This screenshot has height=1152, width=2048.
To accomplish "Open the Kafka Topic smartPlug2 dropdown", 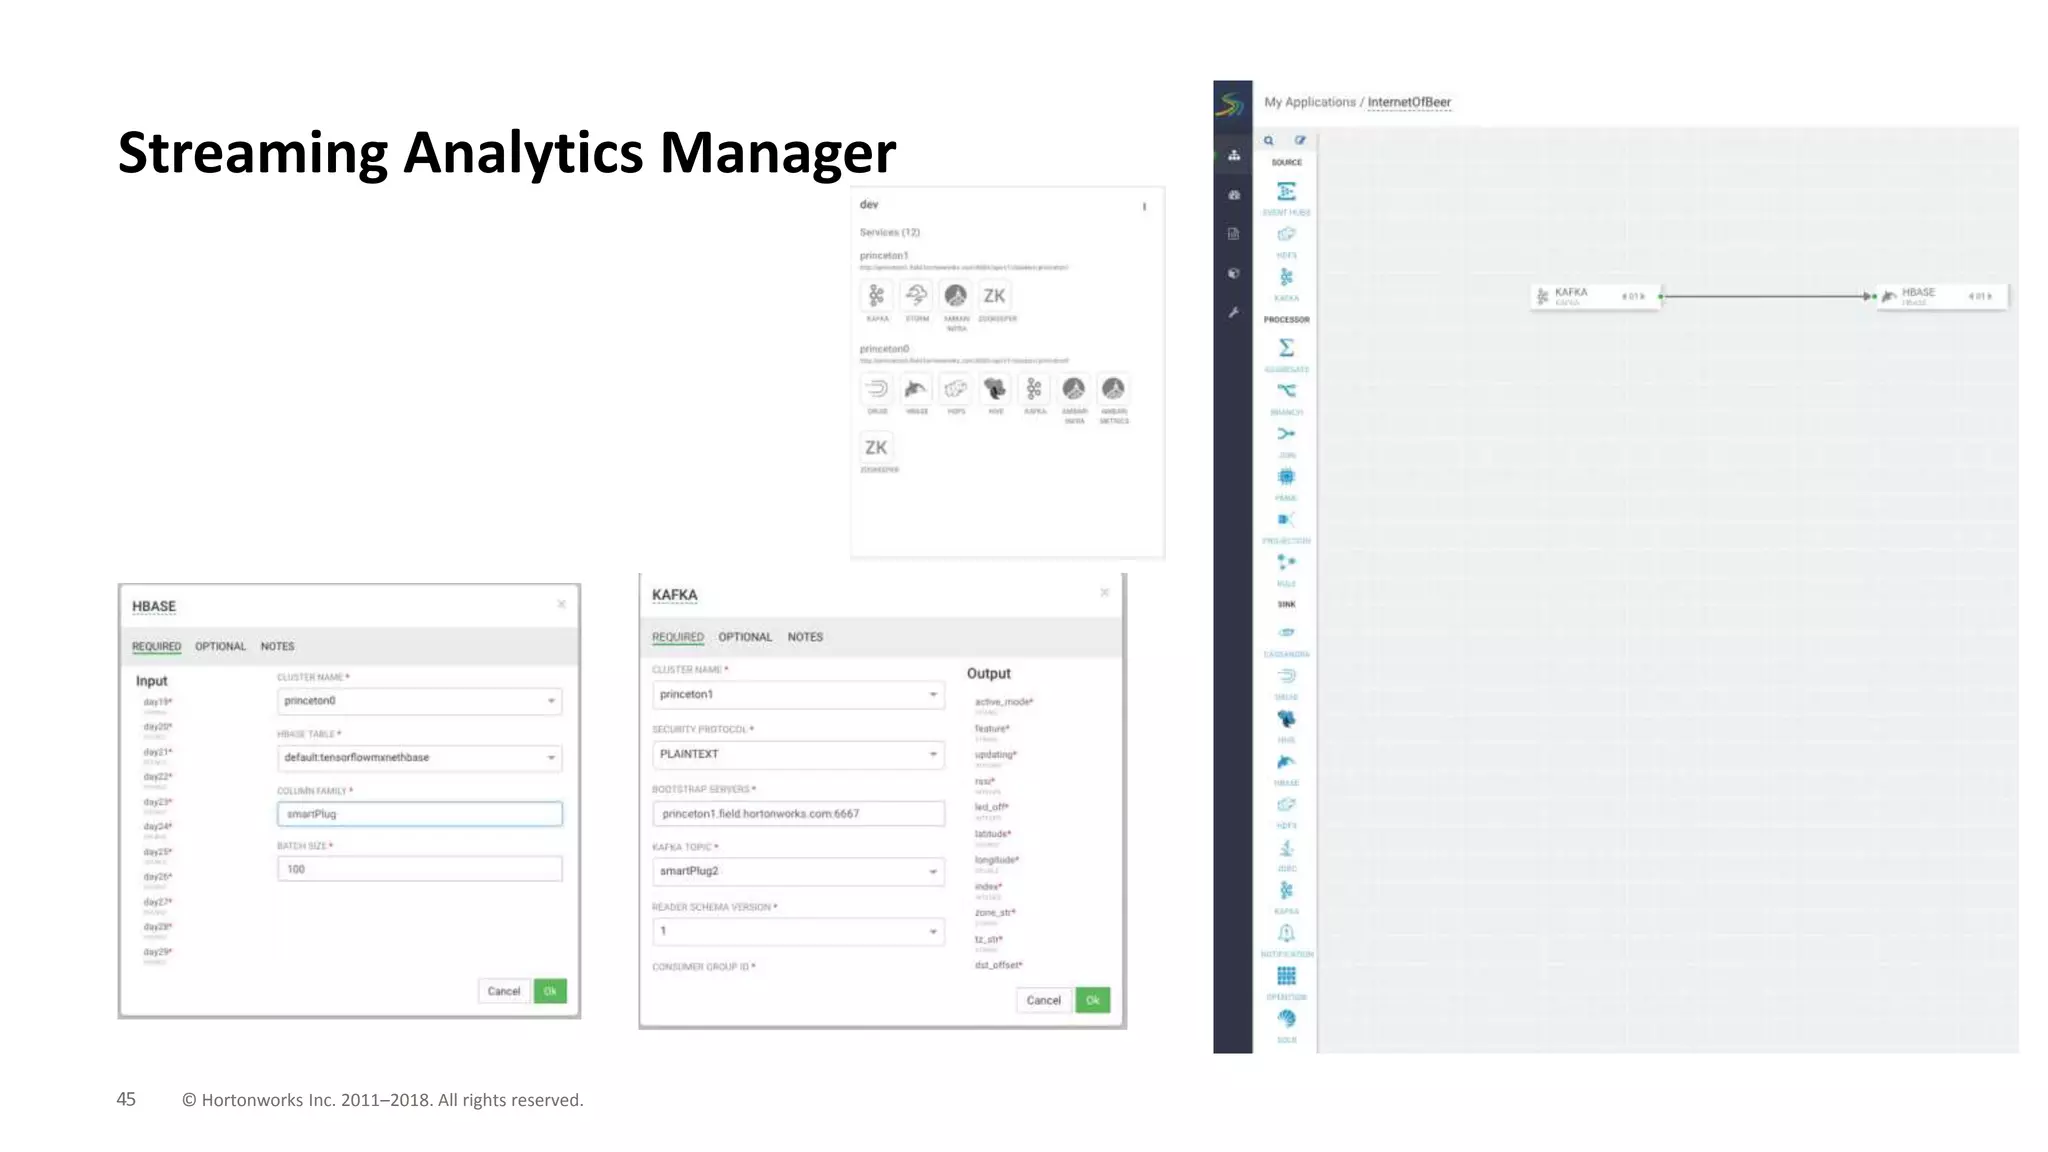I will click(798, 872).
